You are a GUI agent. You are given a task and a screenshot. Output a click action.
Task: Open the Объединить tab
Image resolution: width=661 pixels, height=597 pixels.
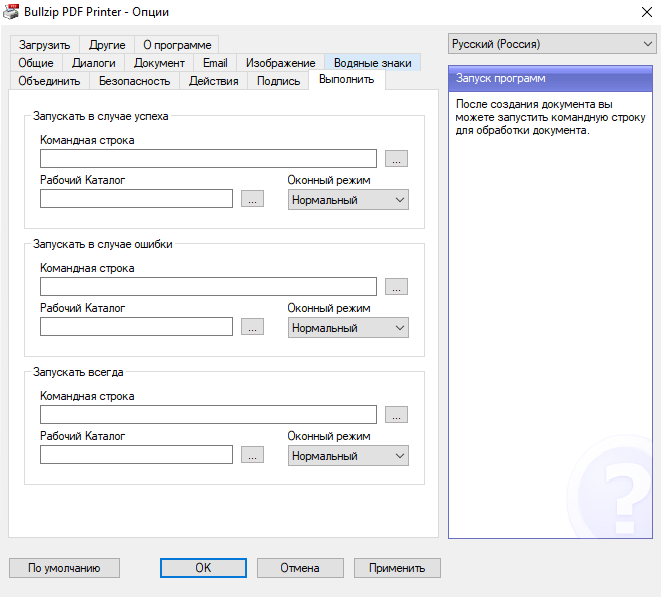coord(49,81)
